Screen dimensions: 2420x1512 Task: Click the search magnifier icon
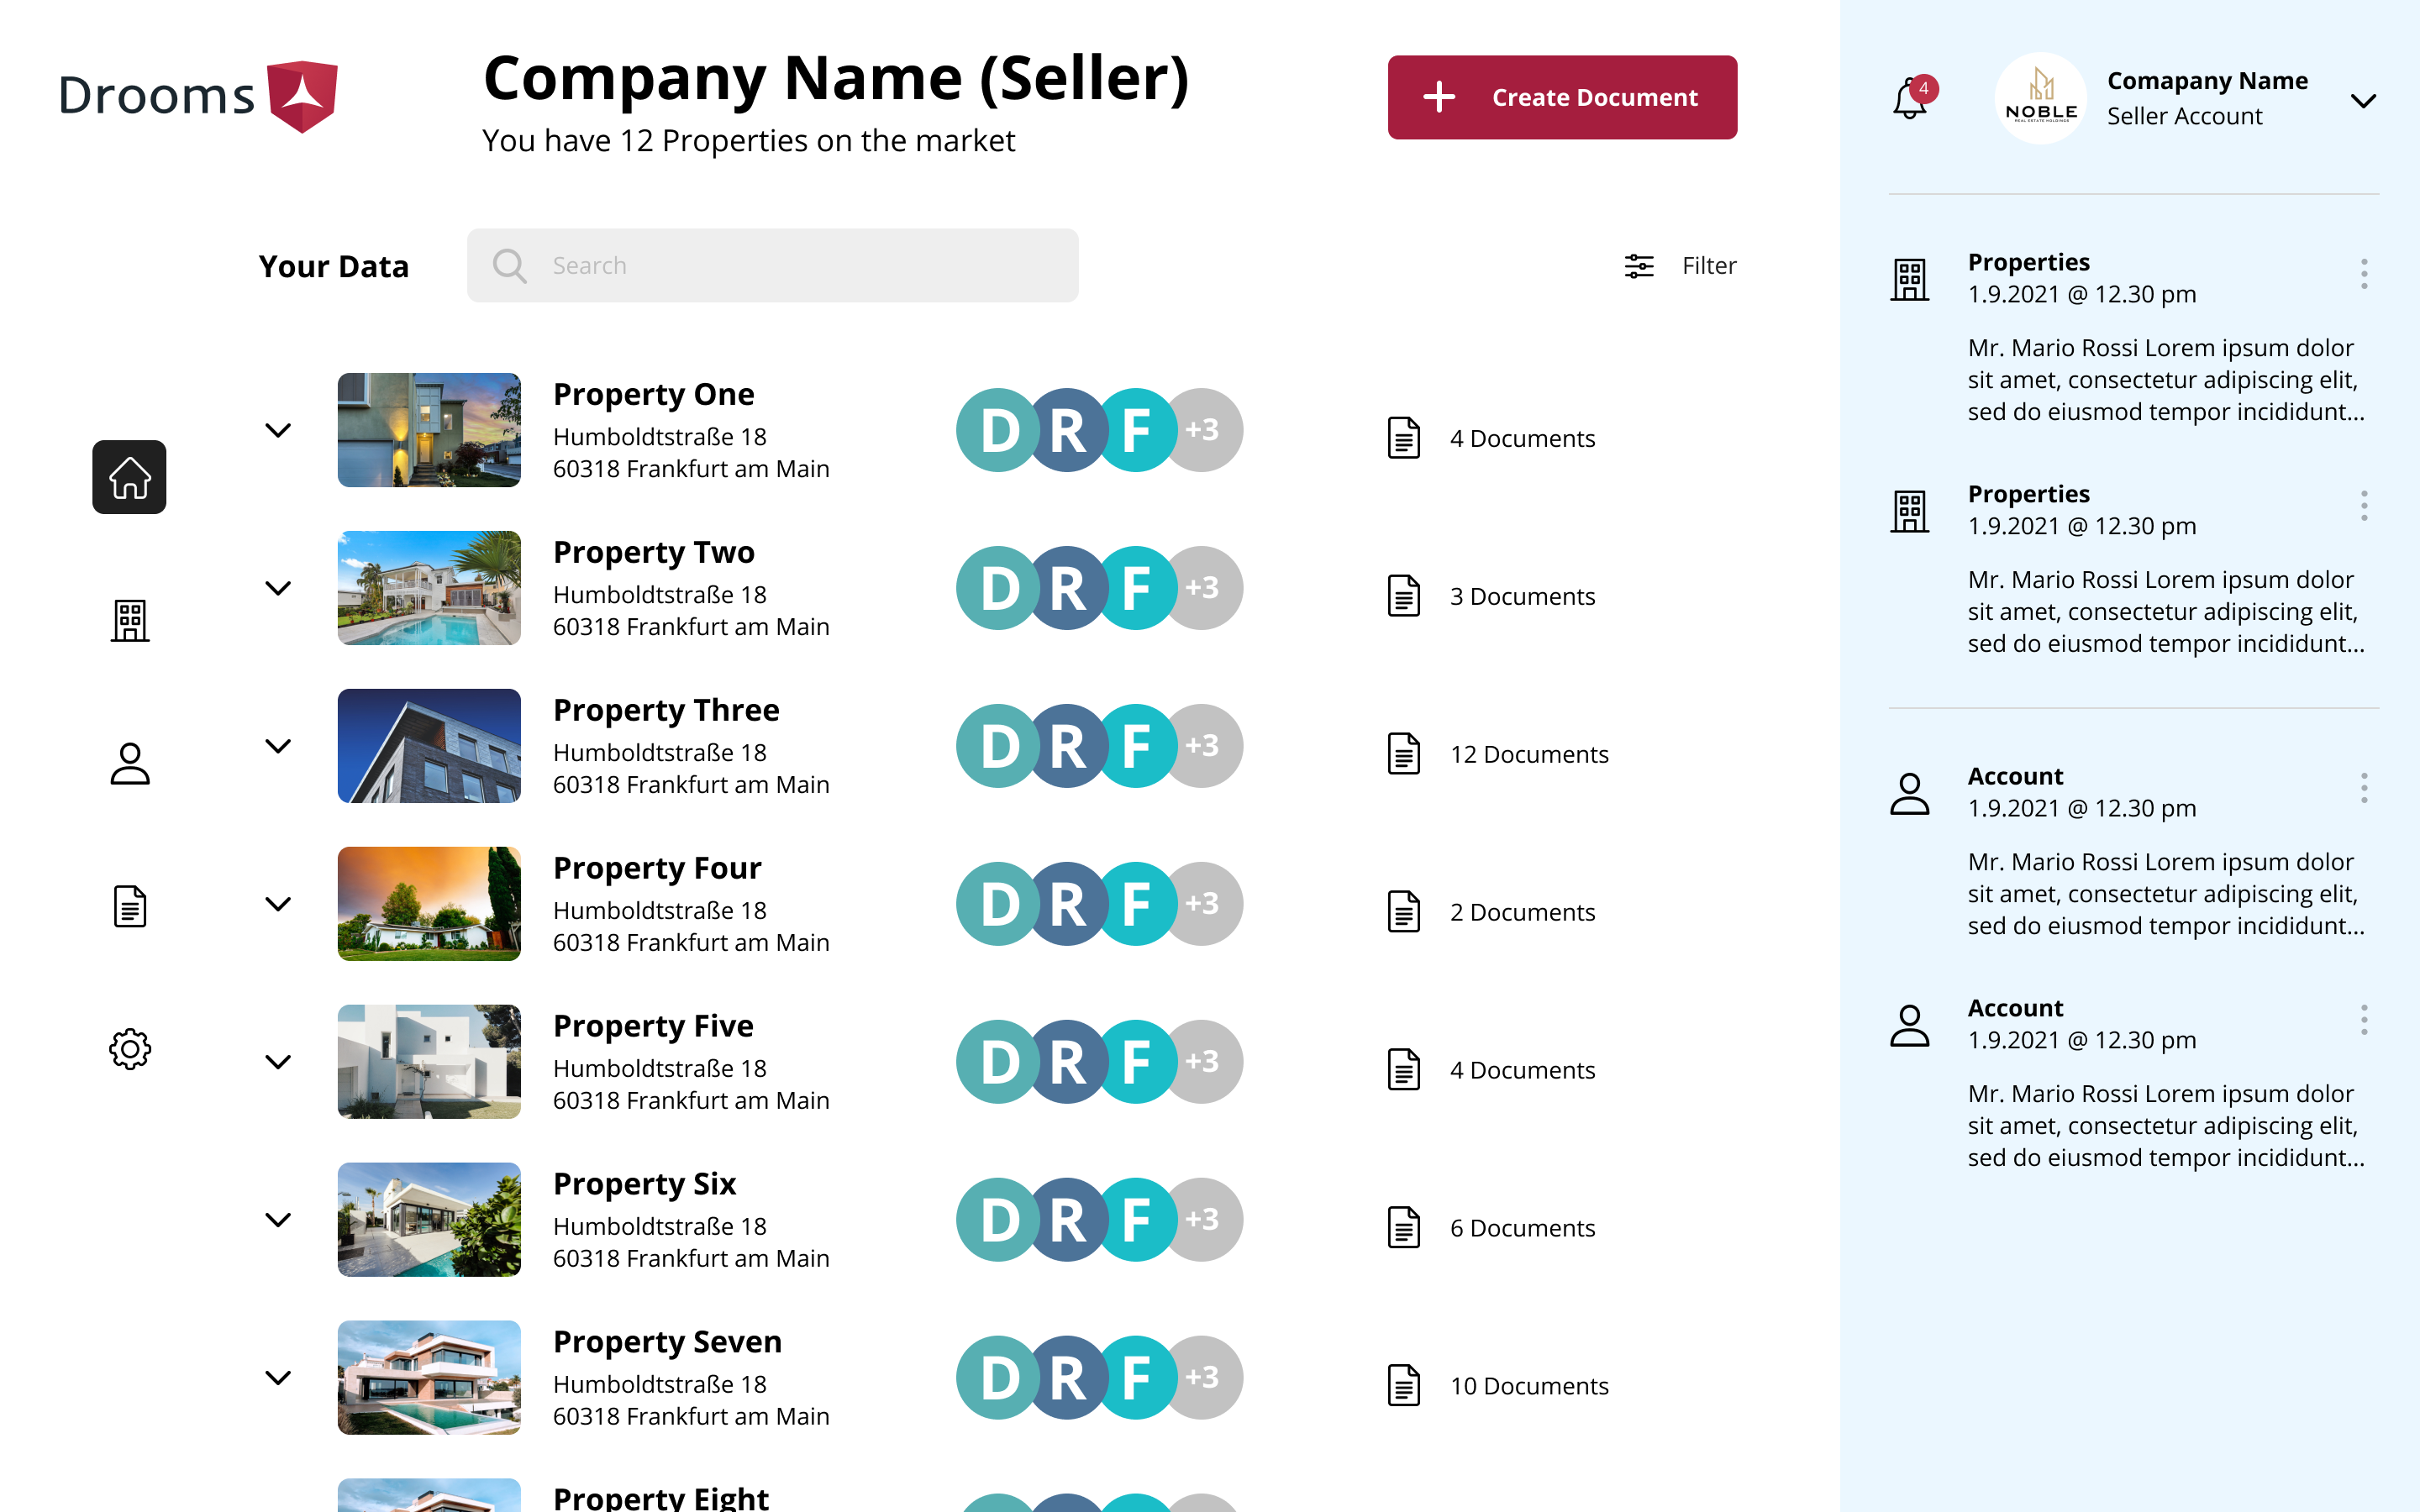tap(510, 265)
